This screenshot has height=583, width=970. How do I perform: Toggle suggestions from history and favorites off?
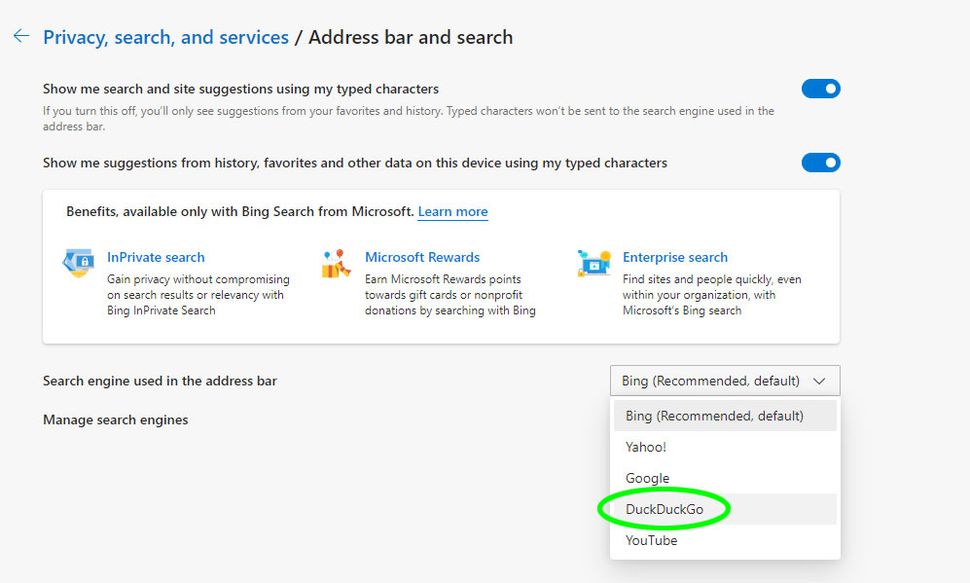(820, 162)
